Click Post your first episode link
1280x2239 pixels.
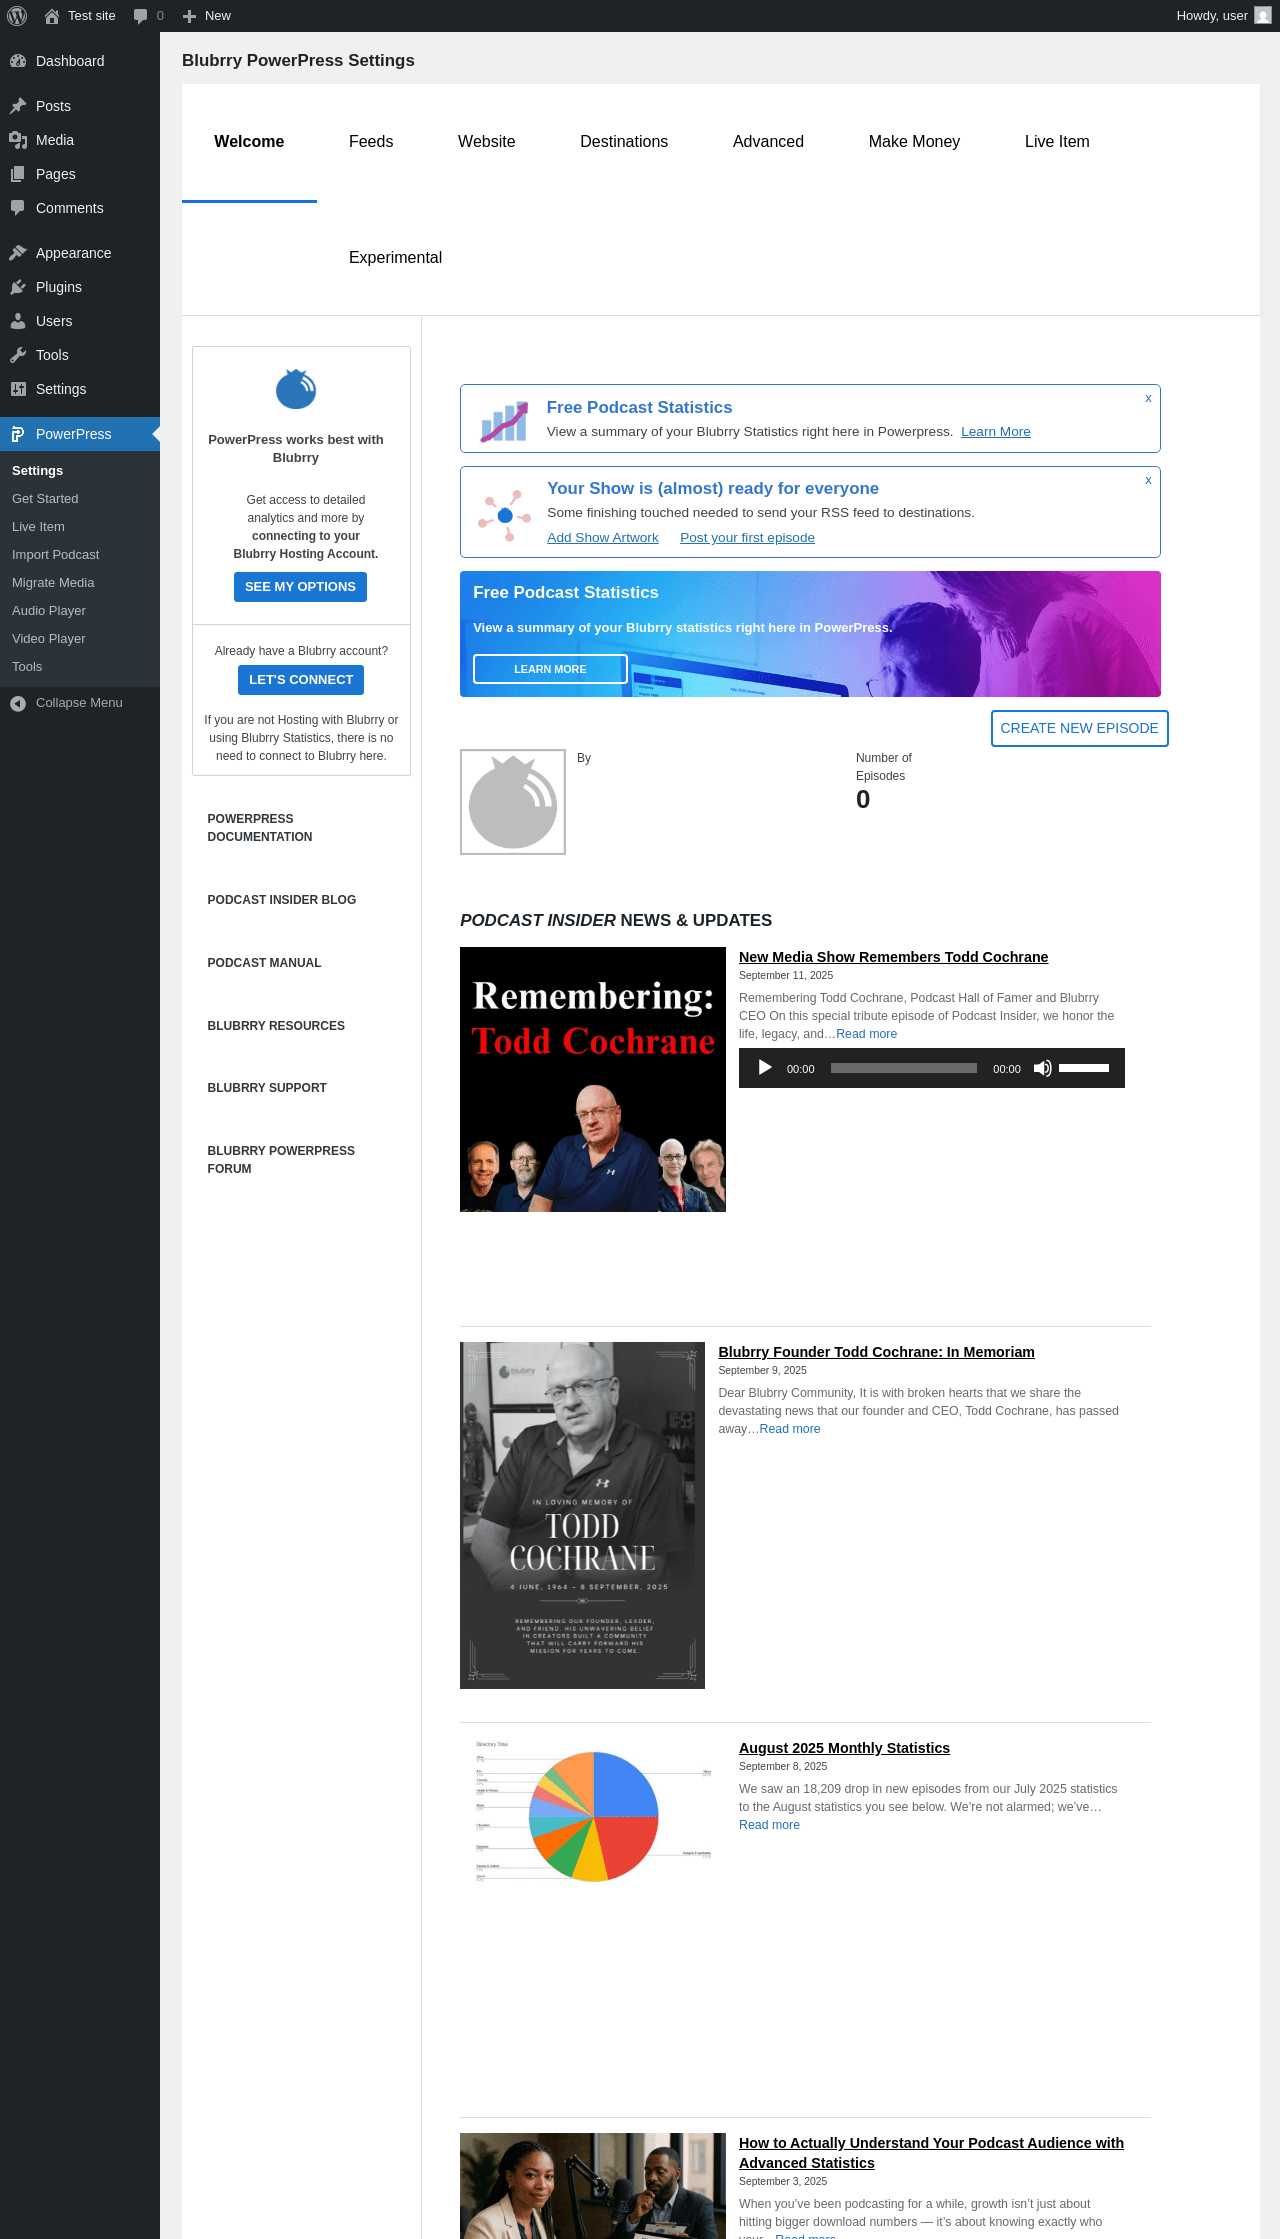coord(747,538)
